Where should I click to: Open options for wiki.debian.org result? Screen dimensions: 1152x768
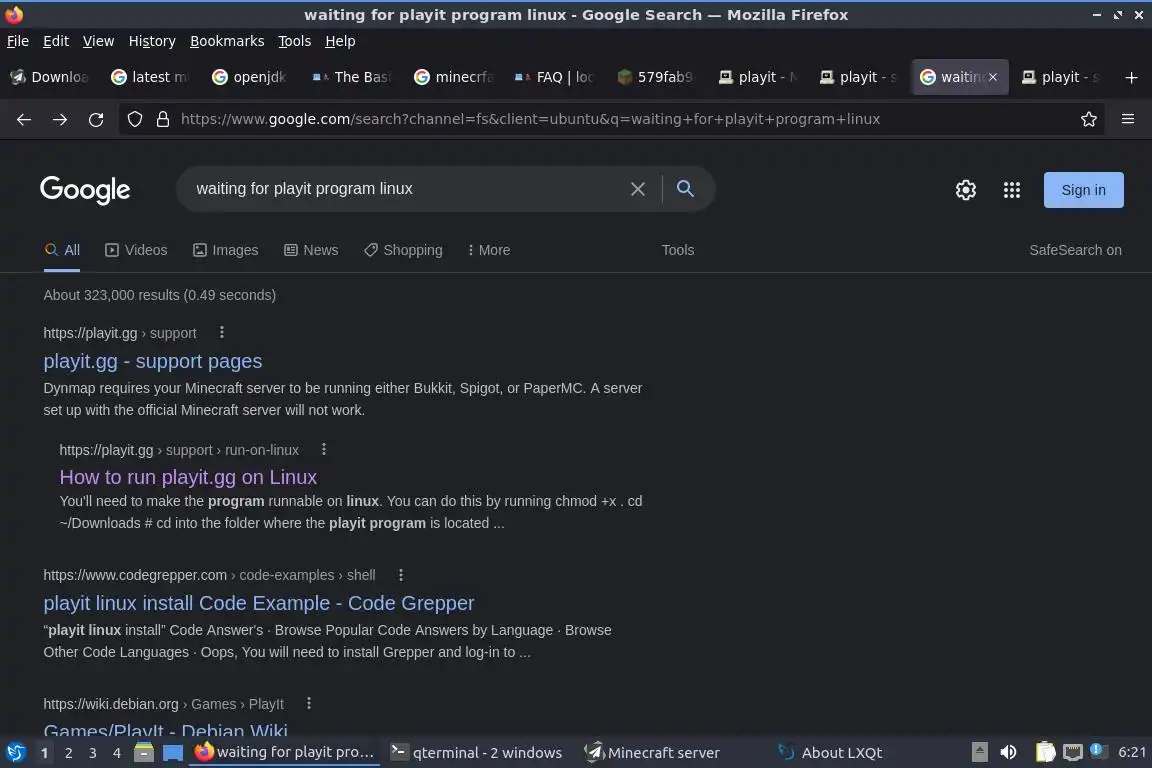point(309,703)
